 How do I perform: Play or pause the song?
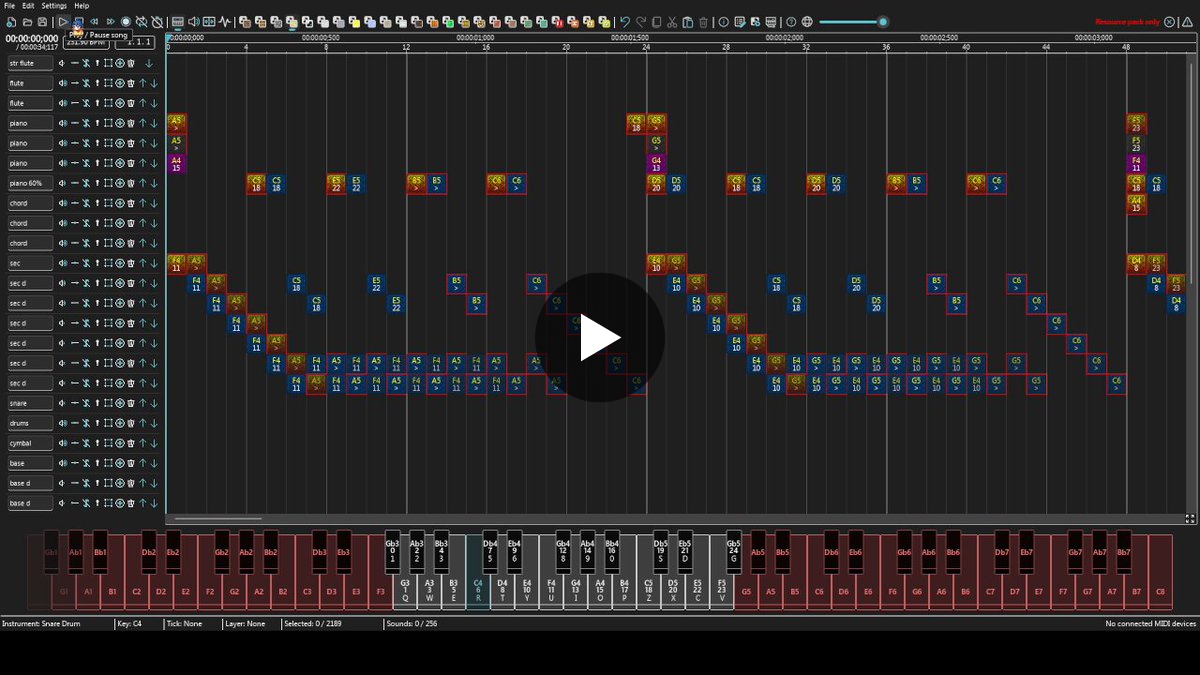[x=62, y=21]
